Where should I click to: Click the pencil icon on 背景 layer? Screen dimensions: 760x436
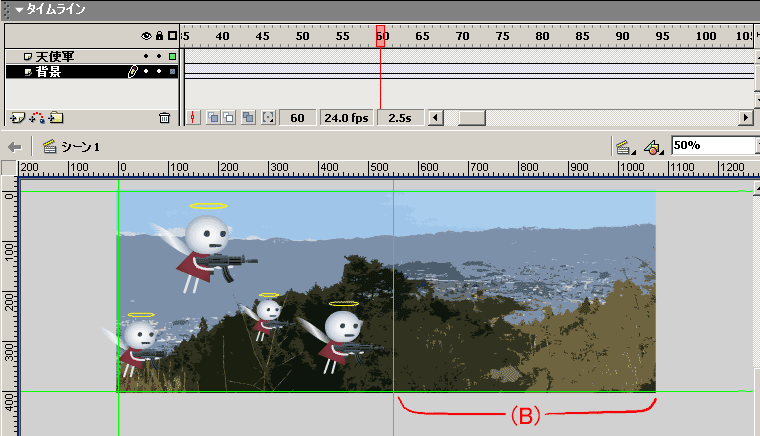click(x=132, y=72)
